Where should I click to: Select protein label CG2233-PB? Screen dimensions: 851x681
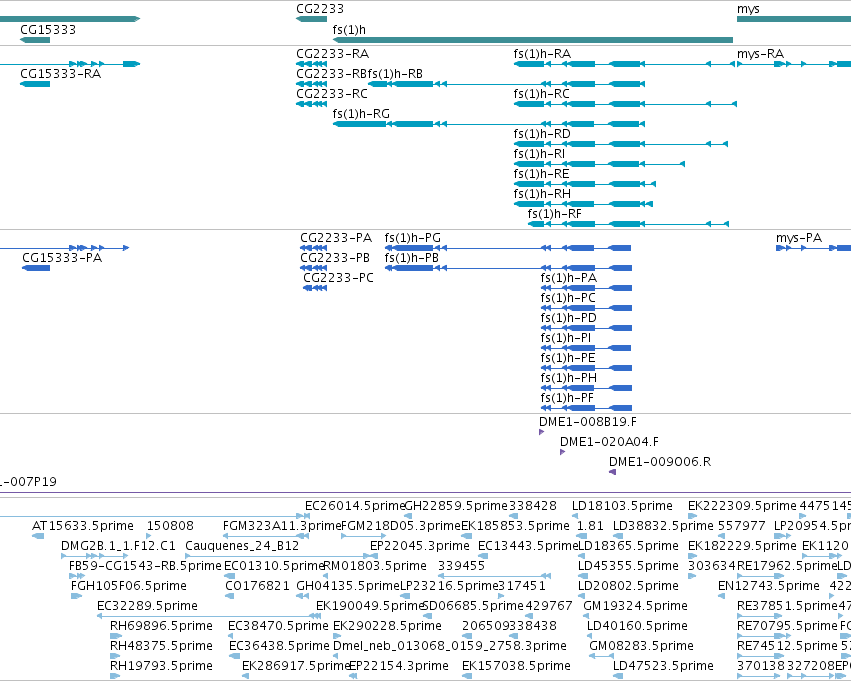(x=335, y=258)
